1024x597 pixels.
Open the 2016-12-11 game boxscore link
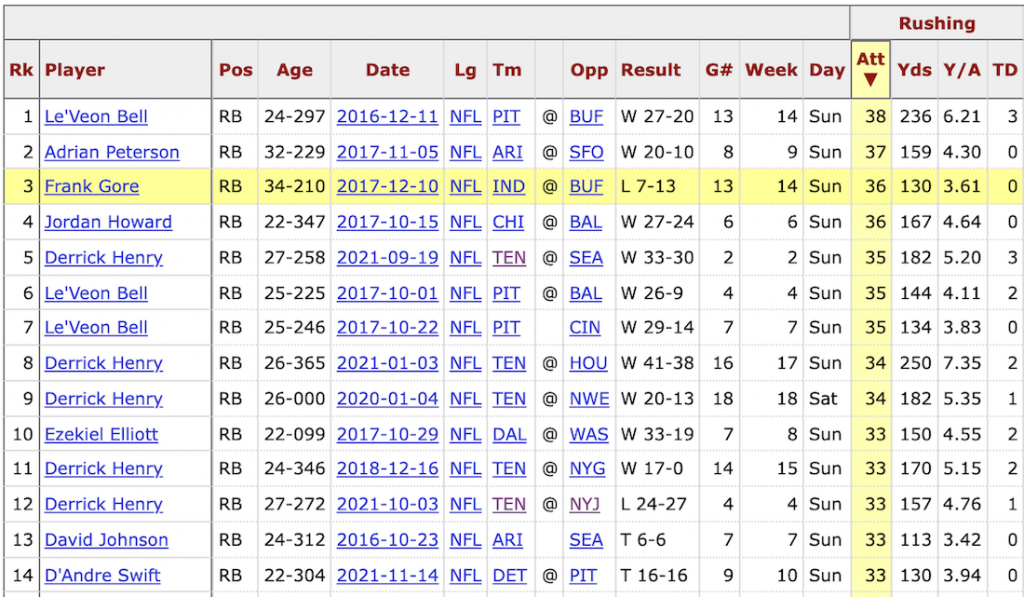387,117
